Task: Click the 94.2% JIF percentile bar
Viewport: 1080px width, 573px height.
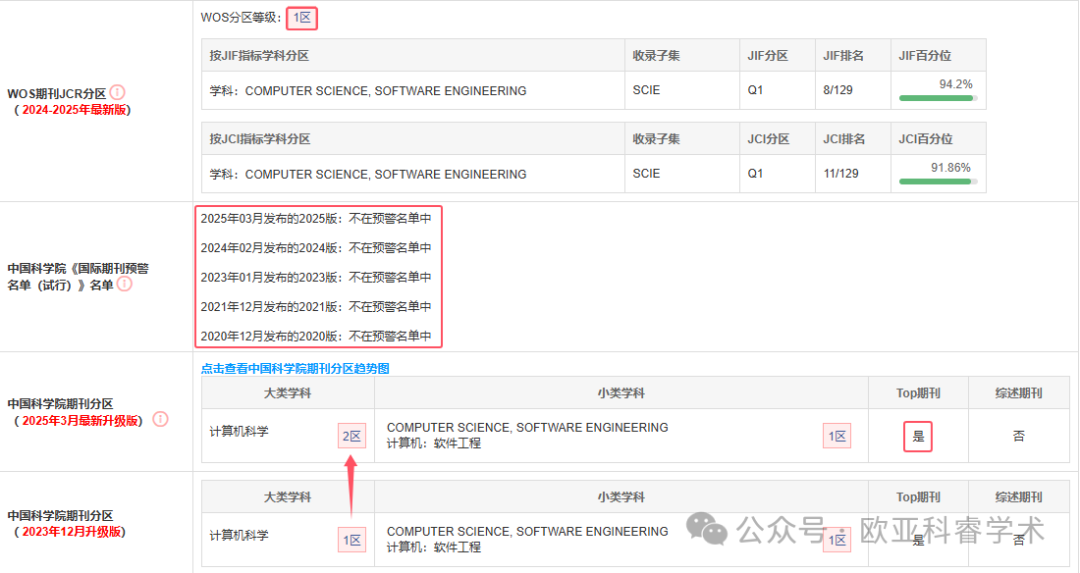Action: click(937, 98)
